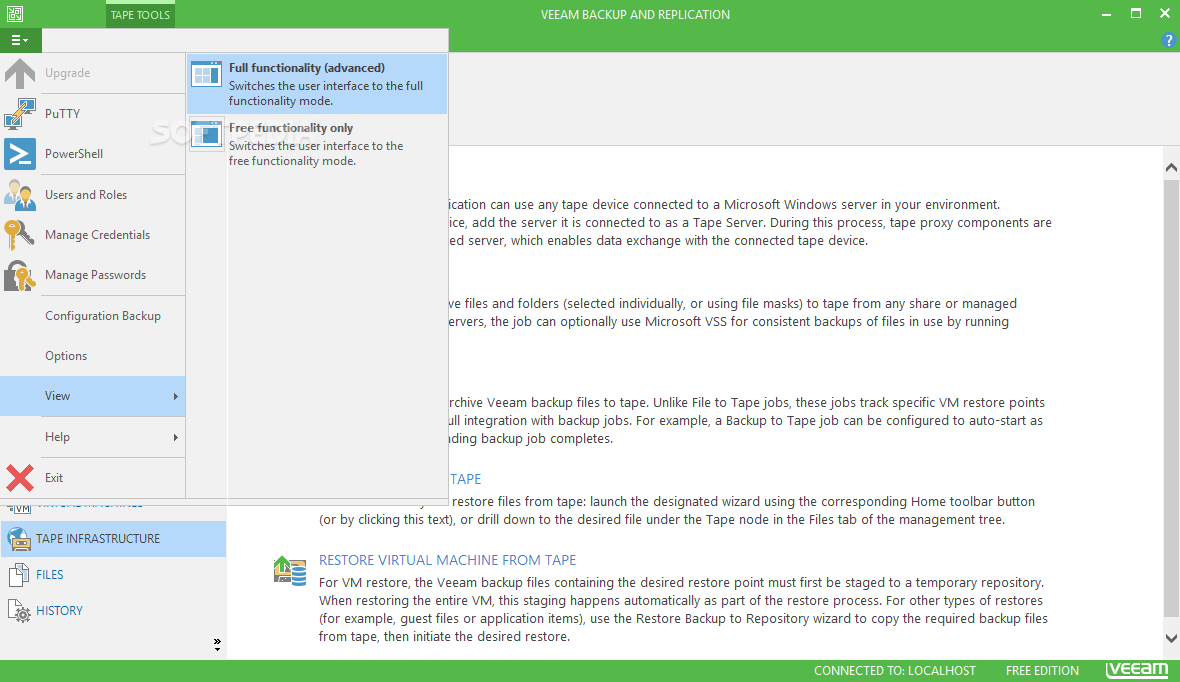
Task: Click the restore VM from tape icon
Action: pyautogui.click(x=290, y=571)
